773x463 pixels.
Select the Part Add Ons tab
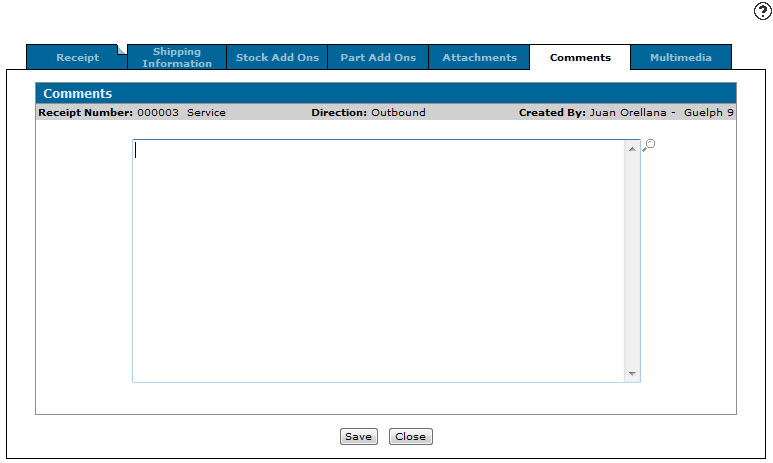tap(378, 57)
